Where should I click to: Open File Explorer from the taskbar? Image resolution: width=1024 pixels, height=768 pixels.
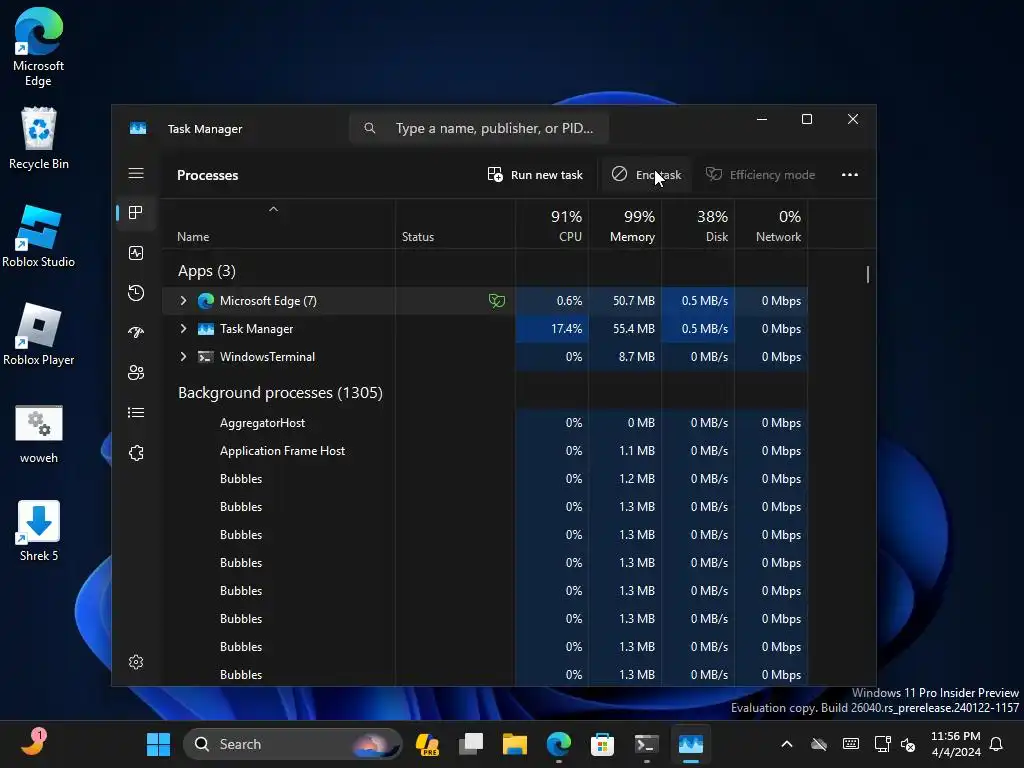pyautogui.click(x=515, y=744)
